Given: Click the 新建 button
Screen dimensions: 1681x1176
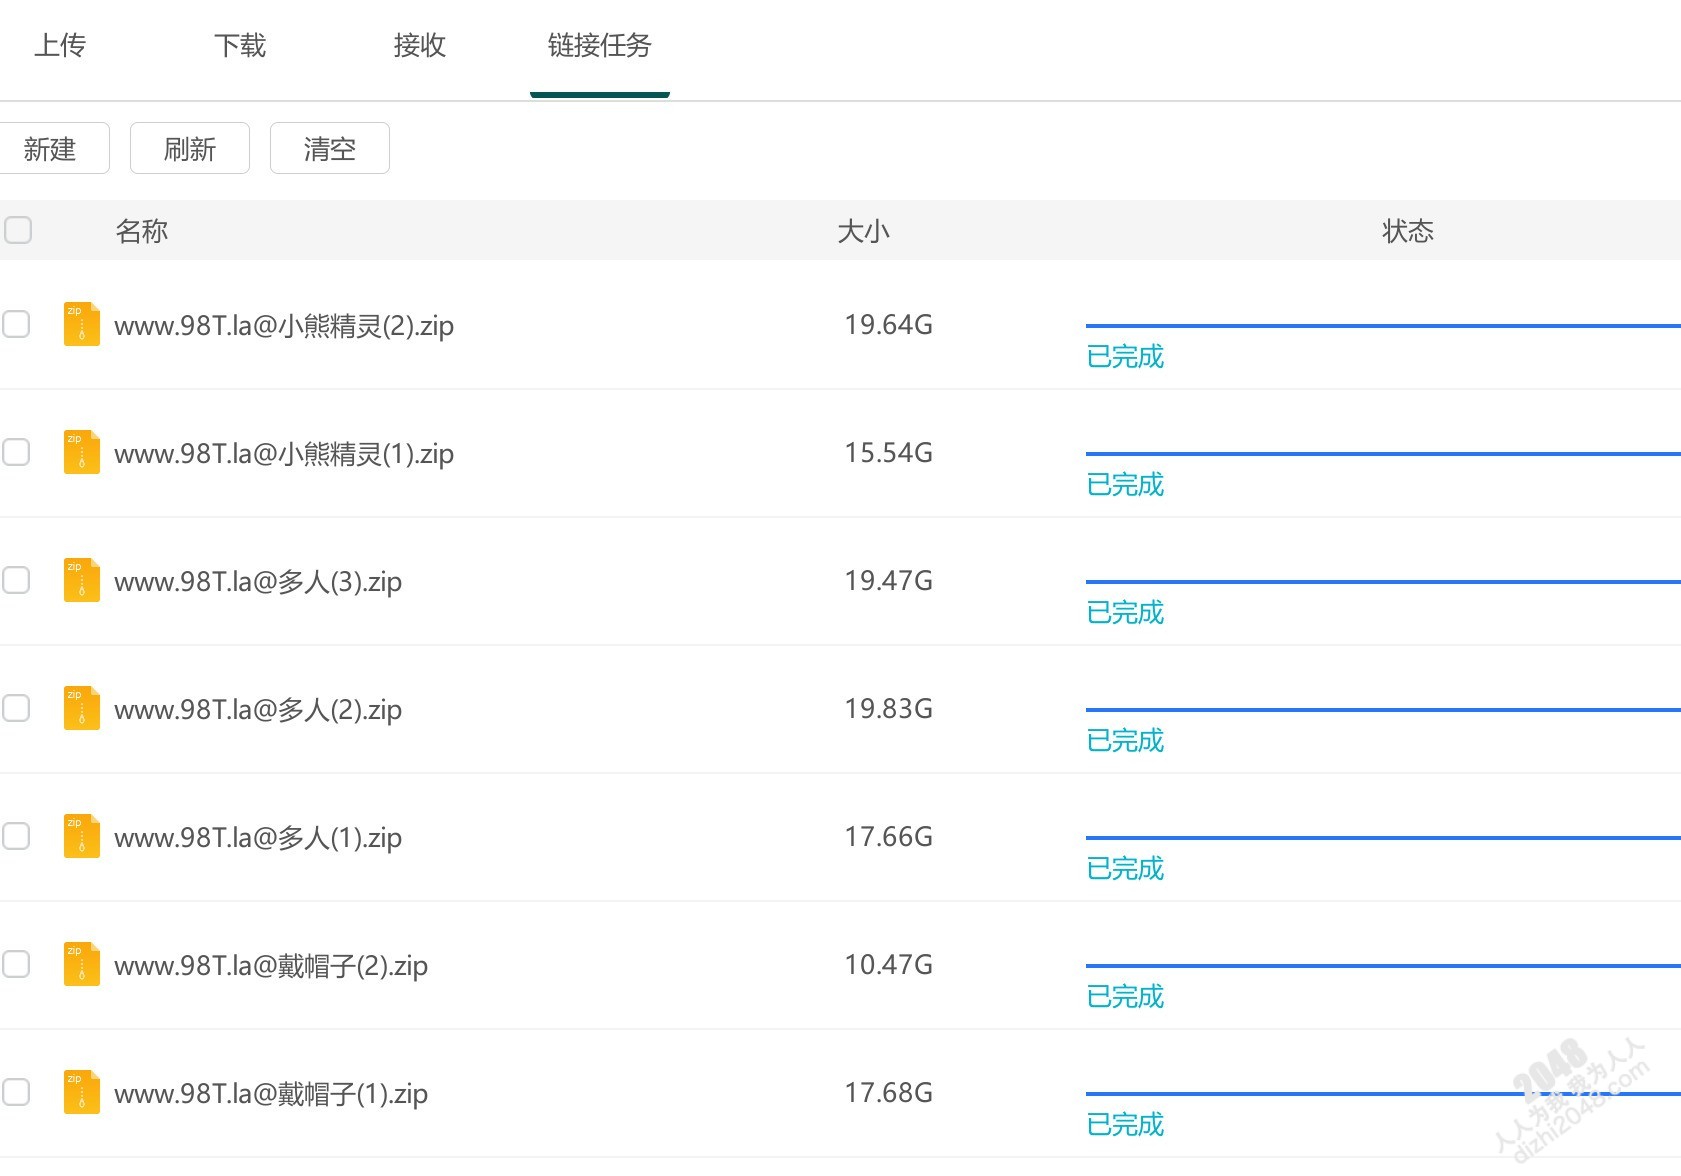Looking at the screenshot, I should [50, 149].
